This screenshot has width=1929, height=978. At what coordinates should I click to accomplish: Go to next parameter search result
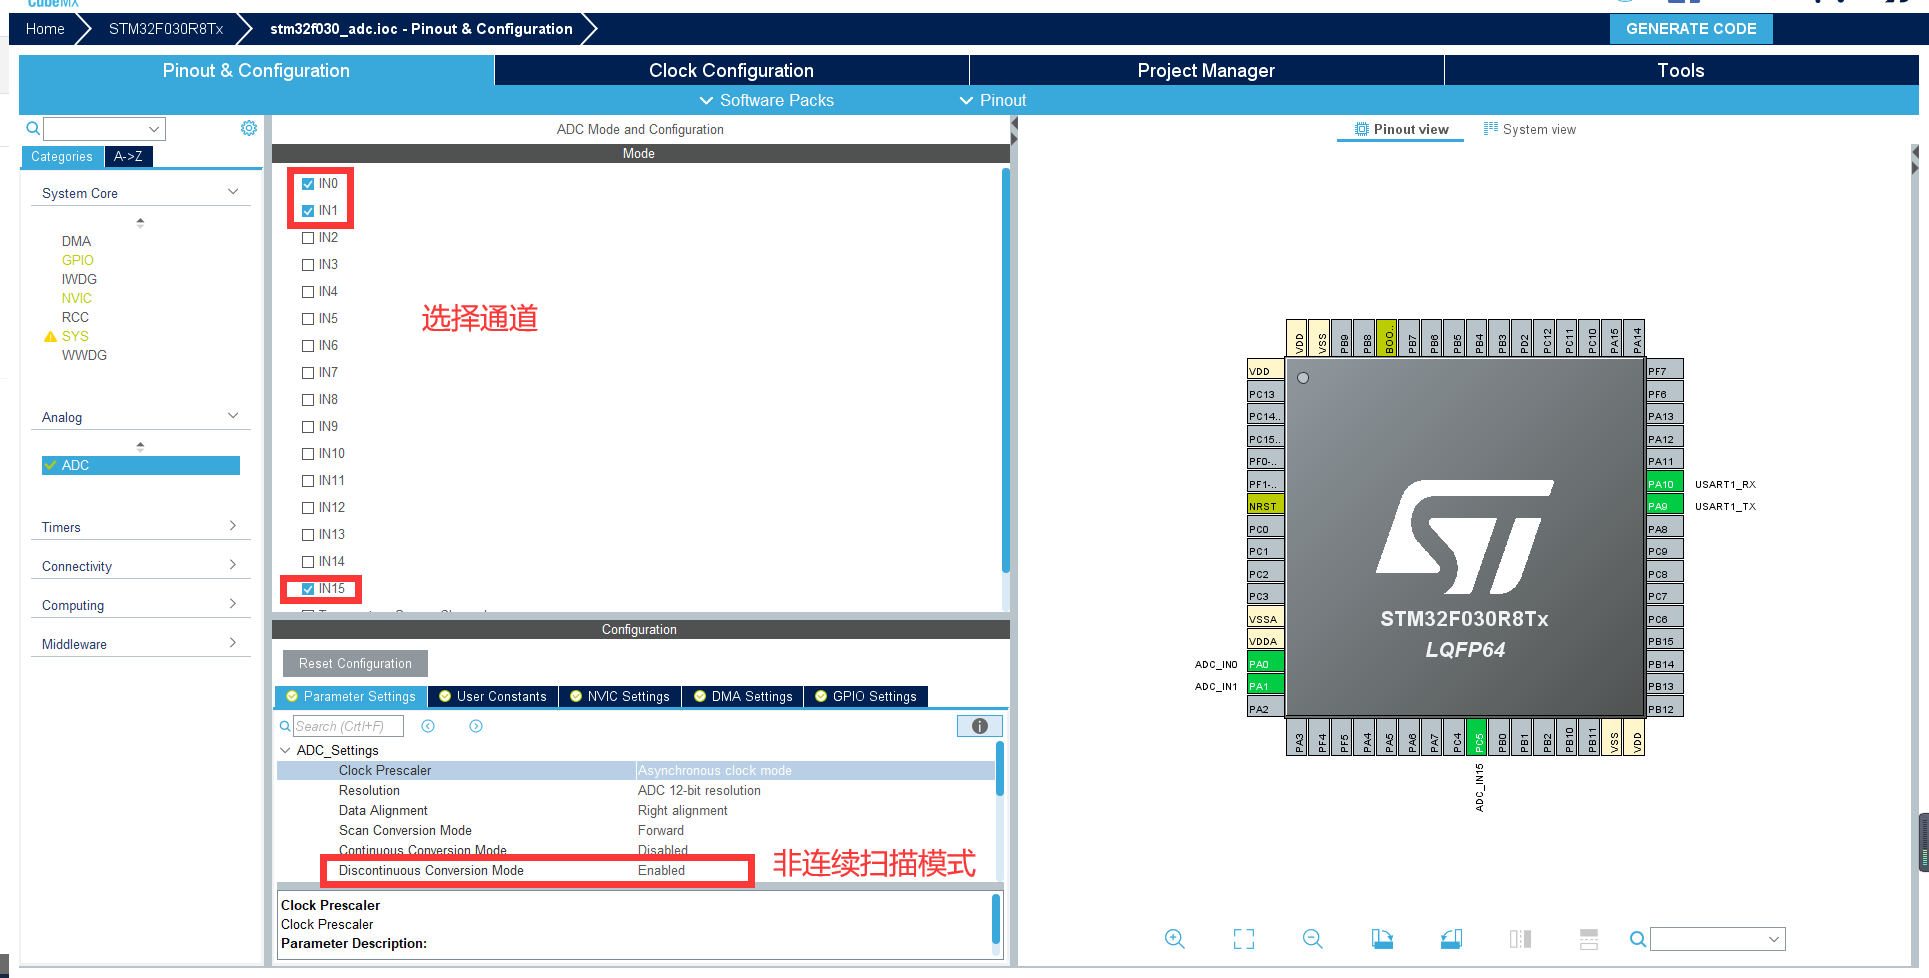click(476, 726)
